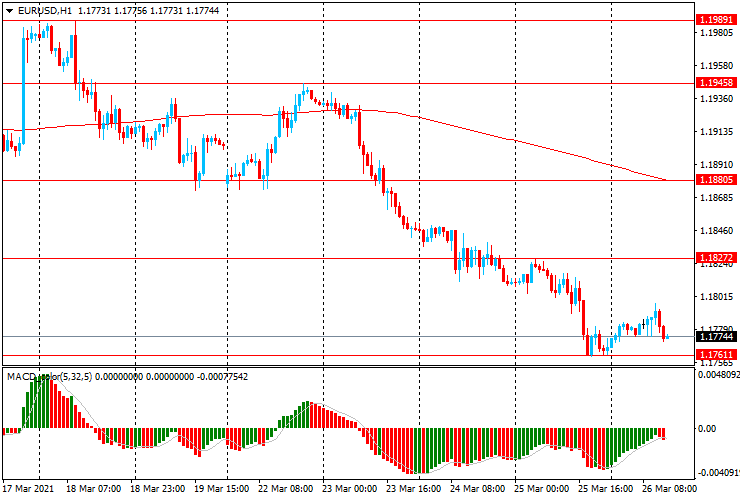Image resolution: width=740 pixels, height=500 pixels.
Task: Click the 1.18460 value on price scale
Action: (x=716, y=231)
